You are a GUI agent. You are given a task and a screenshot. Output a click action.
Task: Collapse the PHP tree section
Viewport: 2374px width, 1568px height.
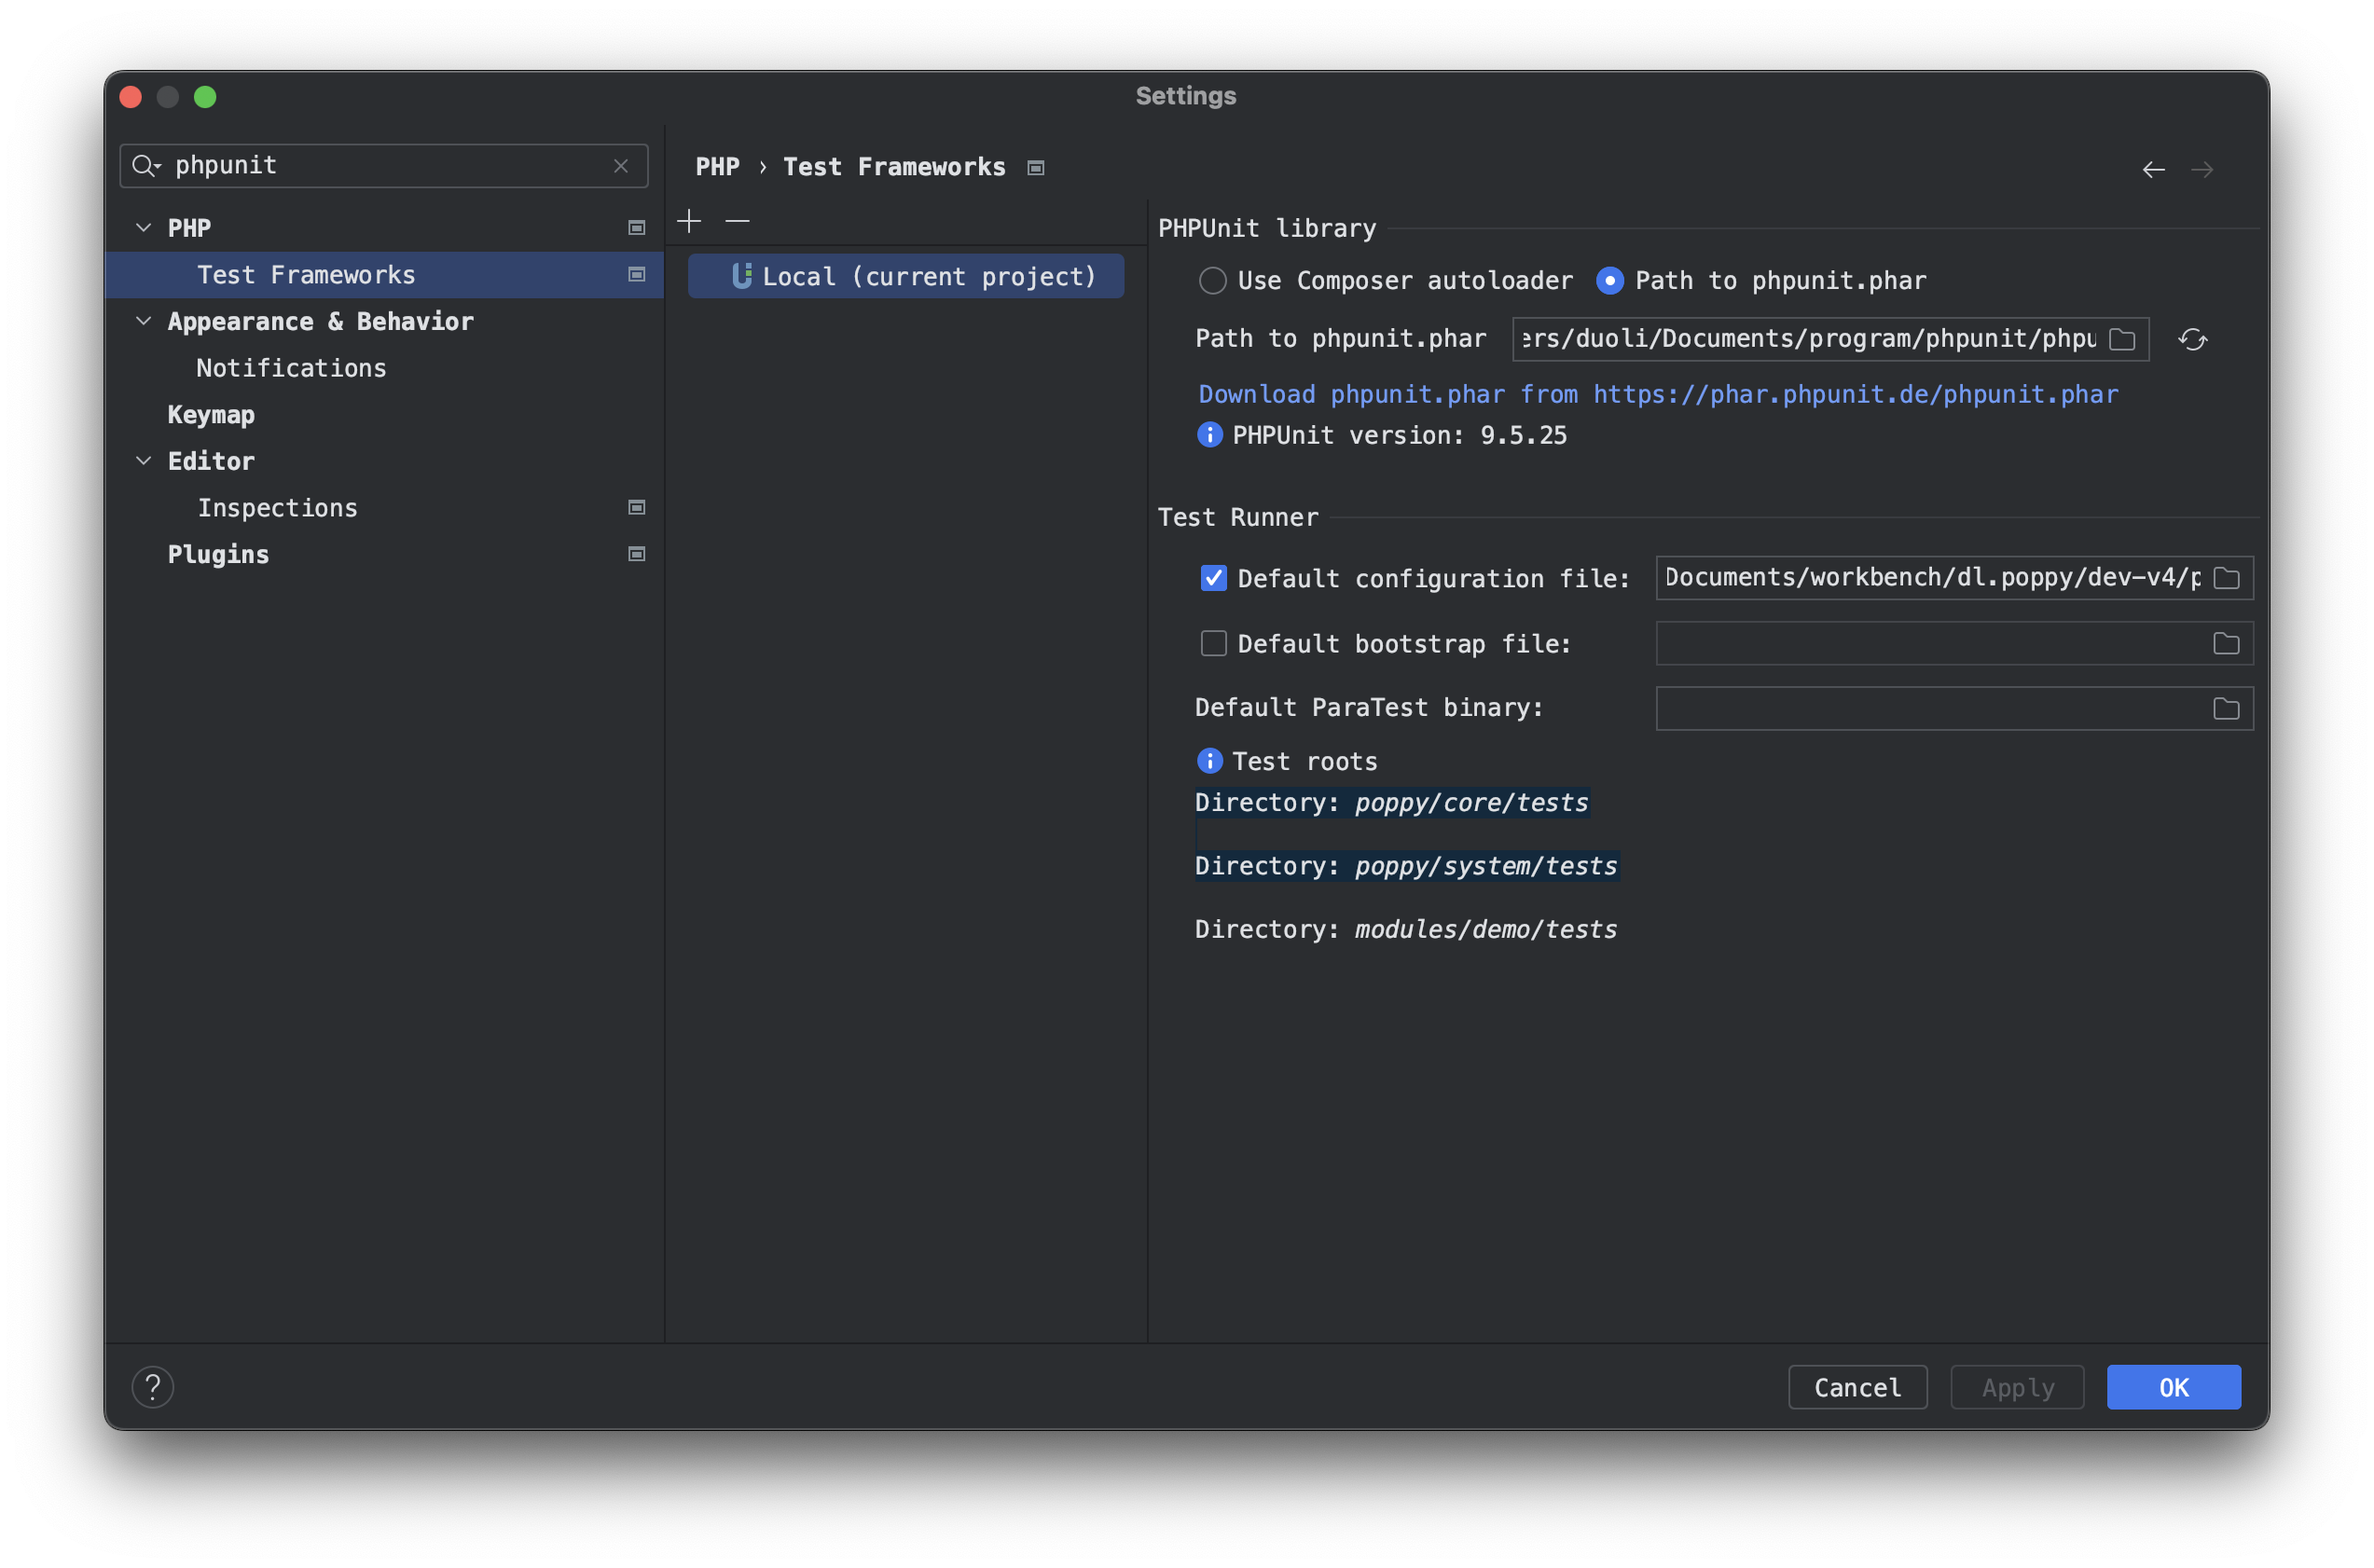tap(143, 228)
